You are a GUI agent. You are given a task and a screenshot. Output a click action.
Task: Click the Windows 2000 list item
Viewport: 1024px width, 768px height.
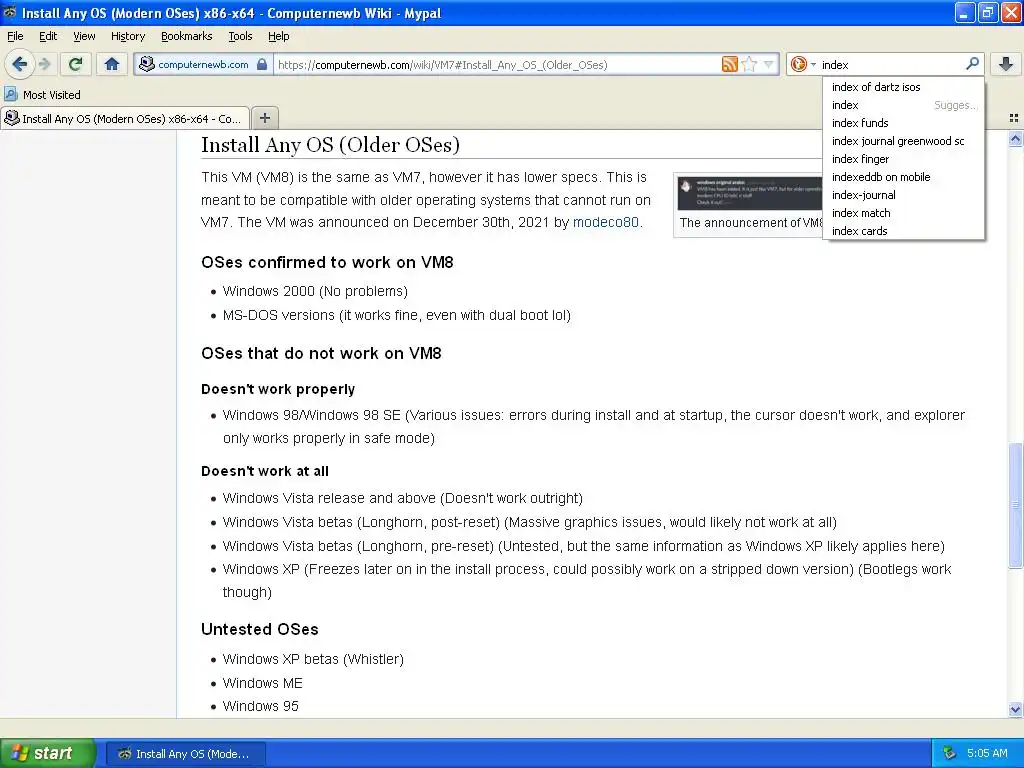coord(315,291)
